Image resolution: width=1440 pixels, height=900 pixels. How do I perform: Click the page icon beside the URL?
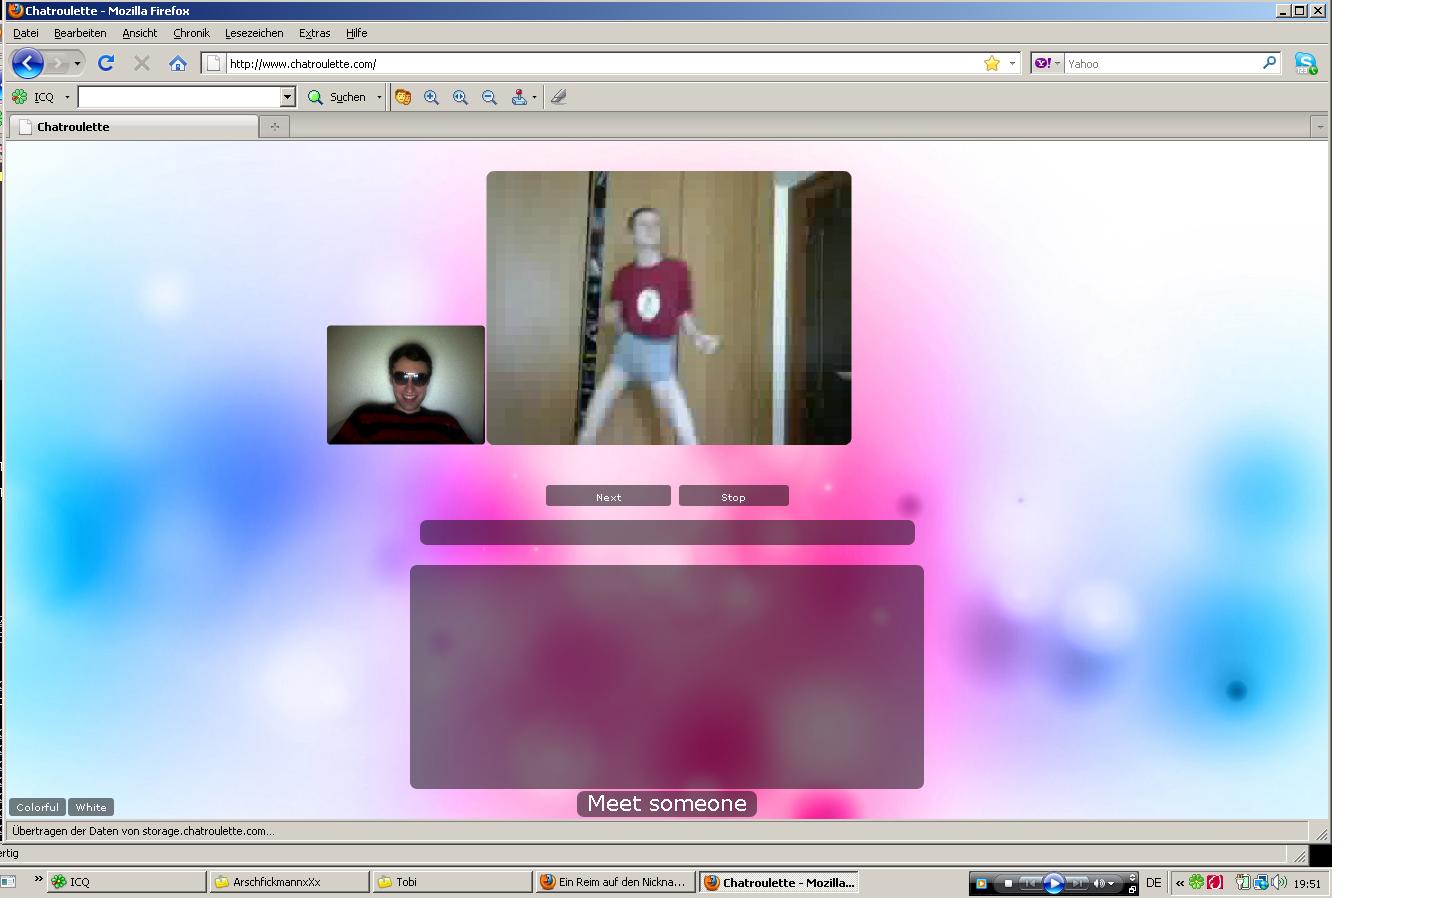tap(213, 63)
